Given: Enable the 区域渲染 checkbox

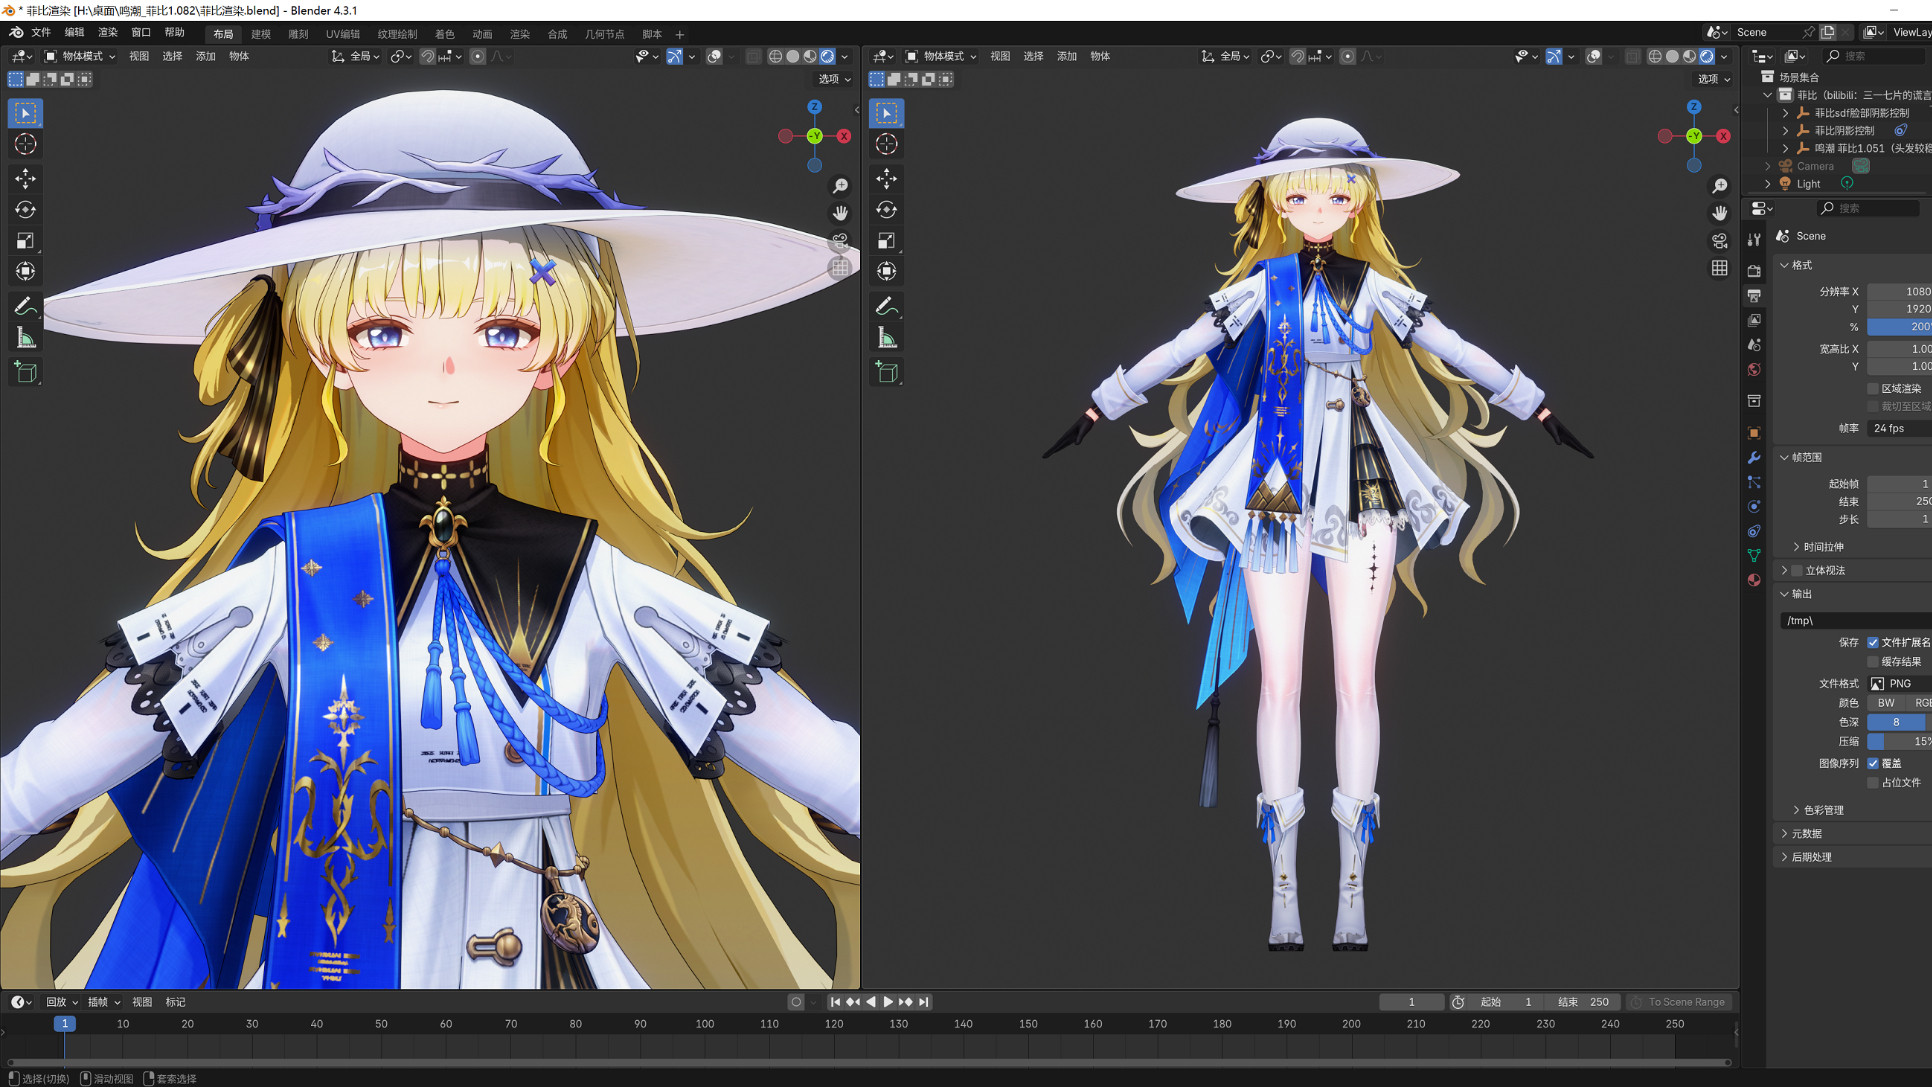Looking at the screenshot, I should click(x=1873, y=389).
